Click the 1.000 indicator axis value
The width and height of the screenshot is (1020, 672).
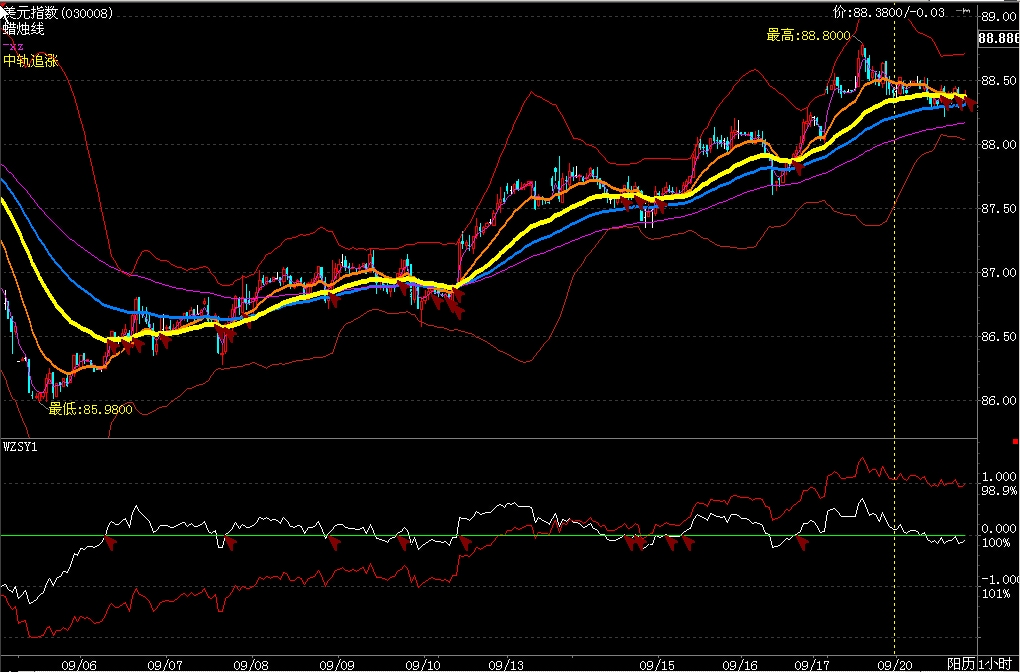1000,477
